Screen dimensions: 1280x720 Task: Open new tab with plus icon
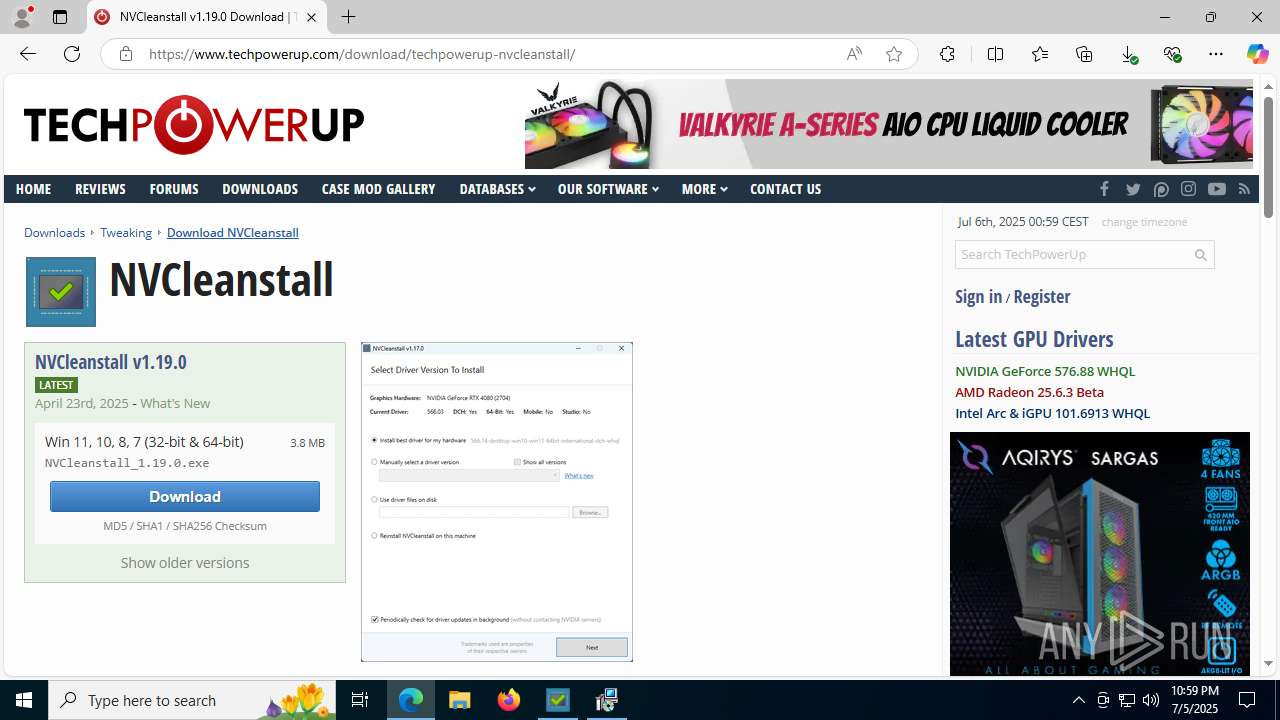click(x=348, y=17)
